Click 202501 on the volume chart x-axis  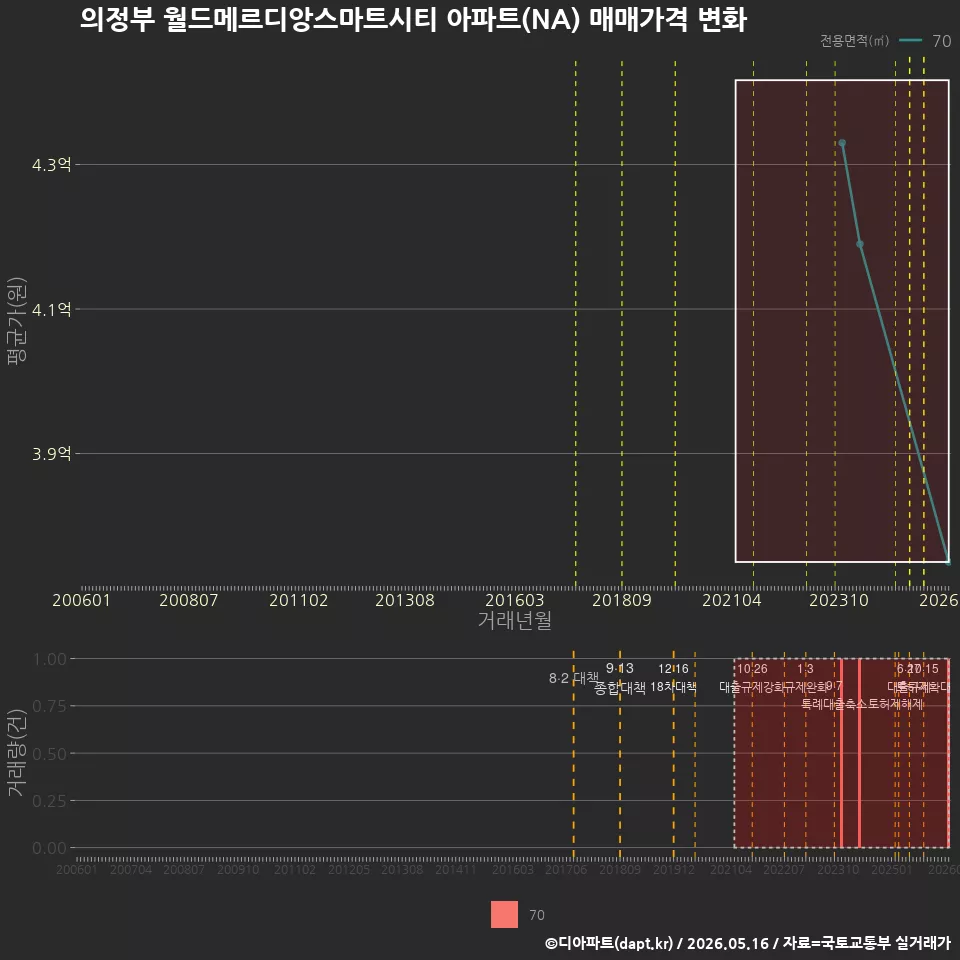pos(891,869)
